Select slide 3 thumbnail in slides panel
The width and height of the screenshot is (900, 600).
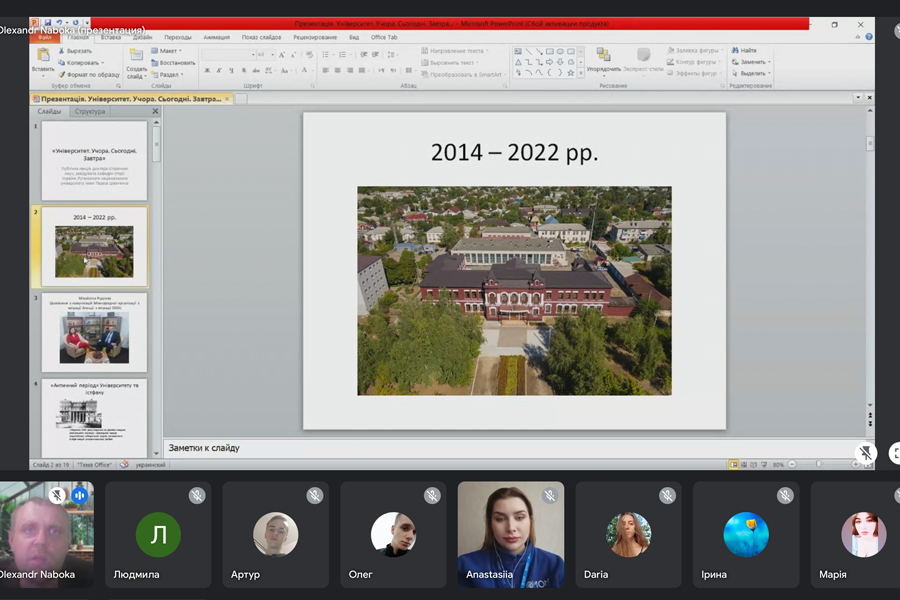94,335
